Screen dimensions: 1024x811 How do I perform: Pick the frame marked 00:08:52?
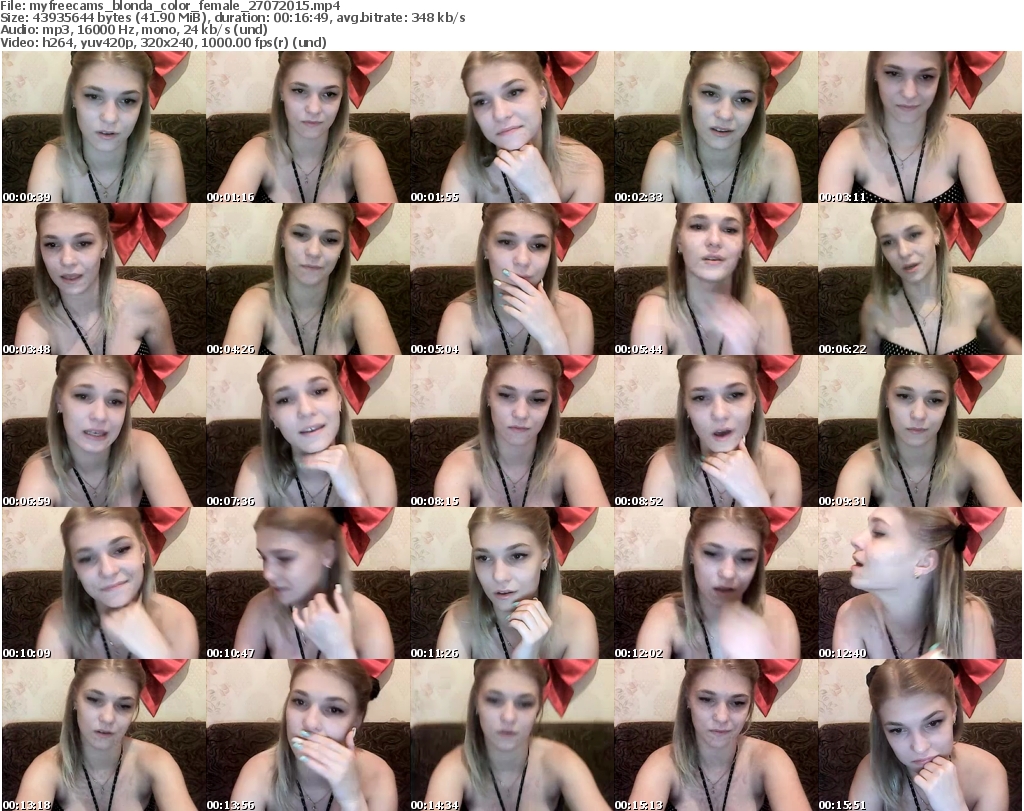pos(716,431)
